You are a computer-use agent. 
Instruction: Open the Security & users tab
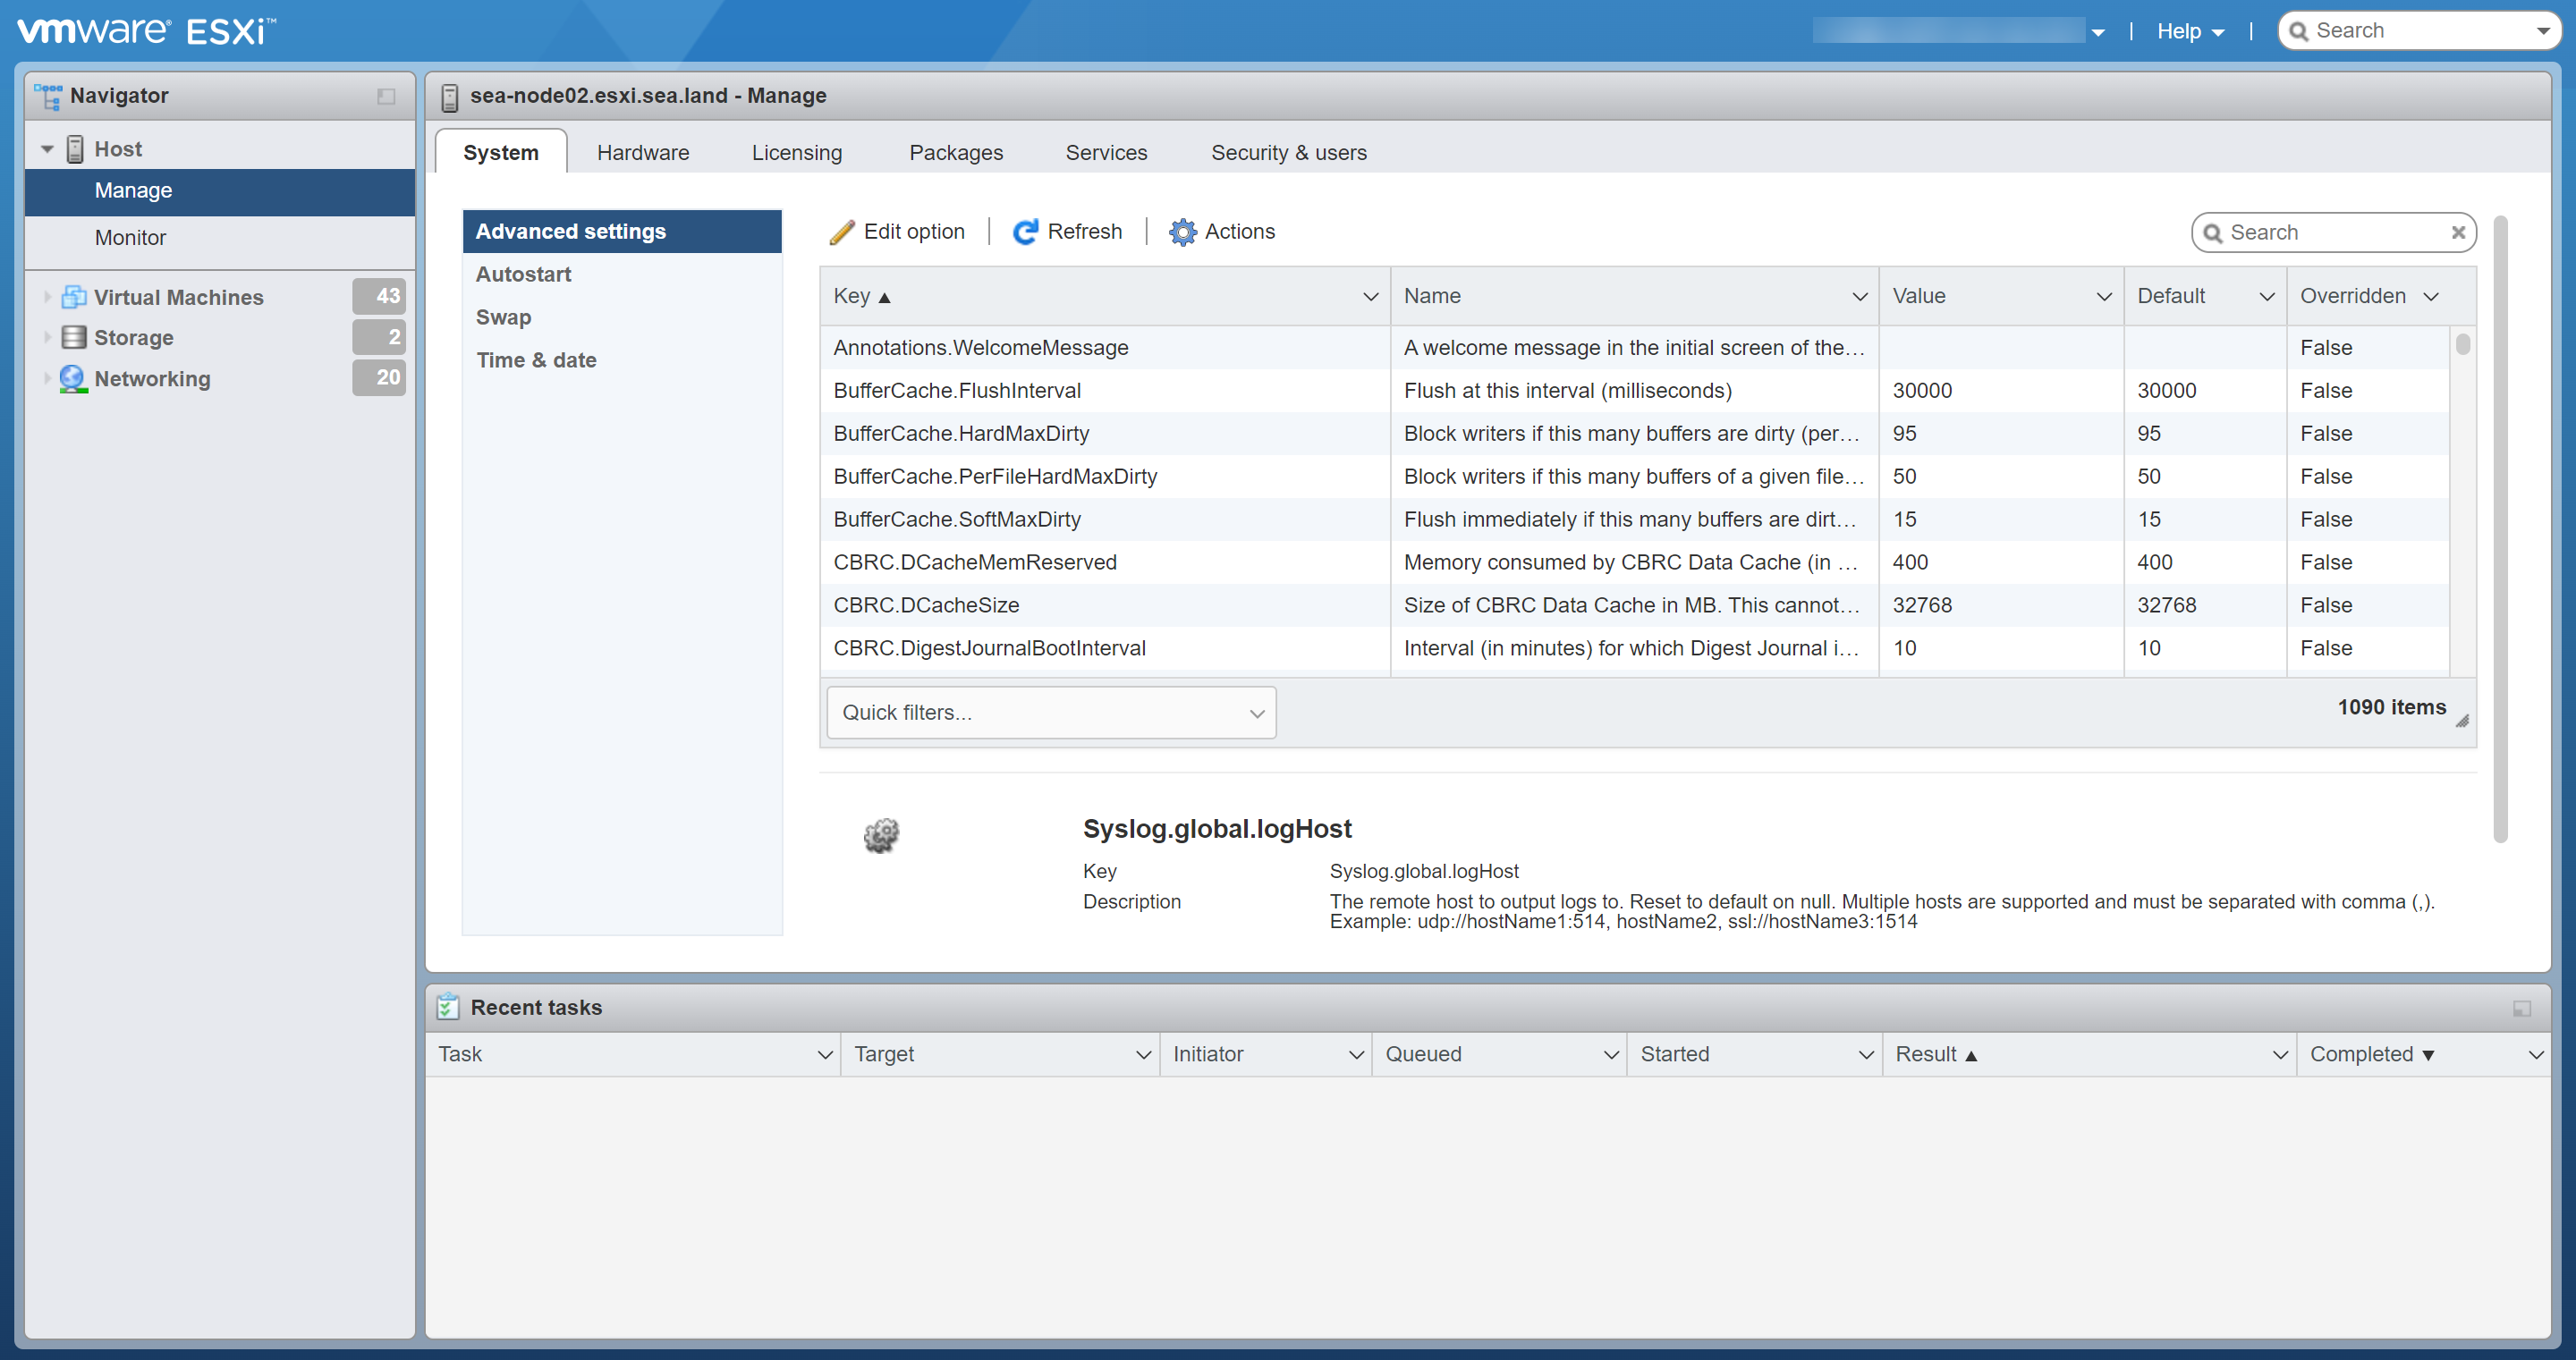(1288, 152)
